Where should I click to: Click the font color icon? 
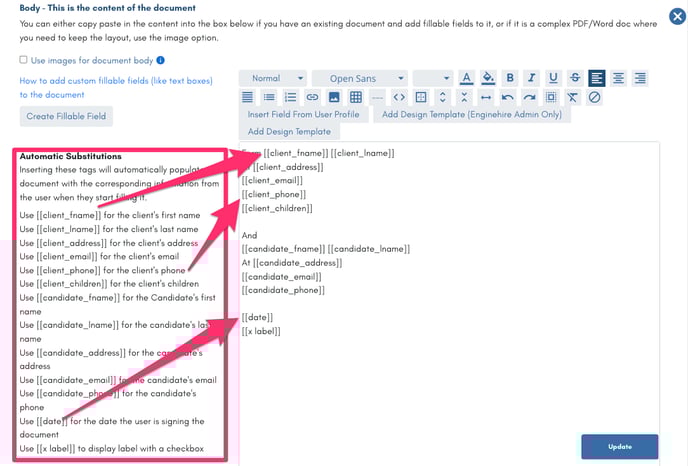pos(466,78)
